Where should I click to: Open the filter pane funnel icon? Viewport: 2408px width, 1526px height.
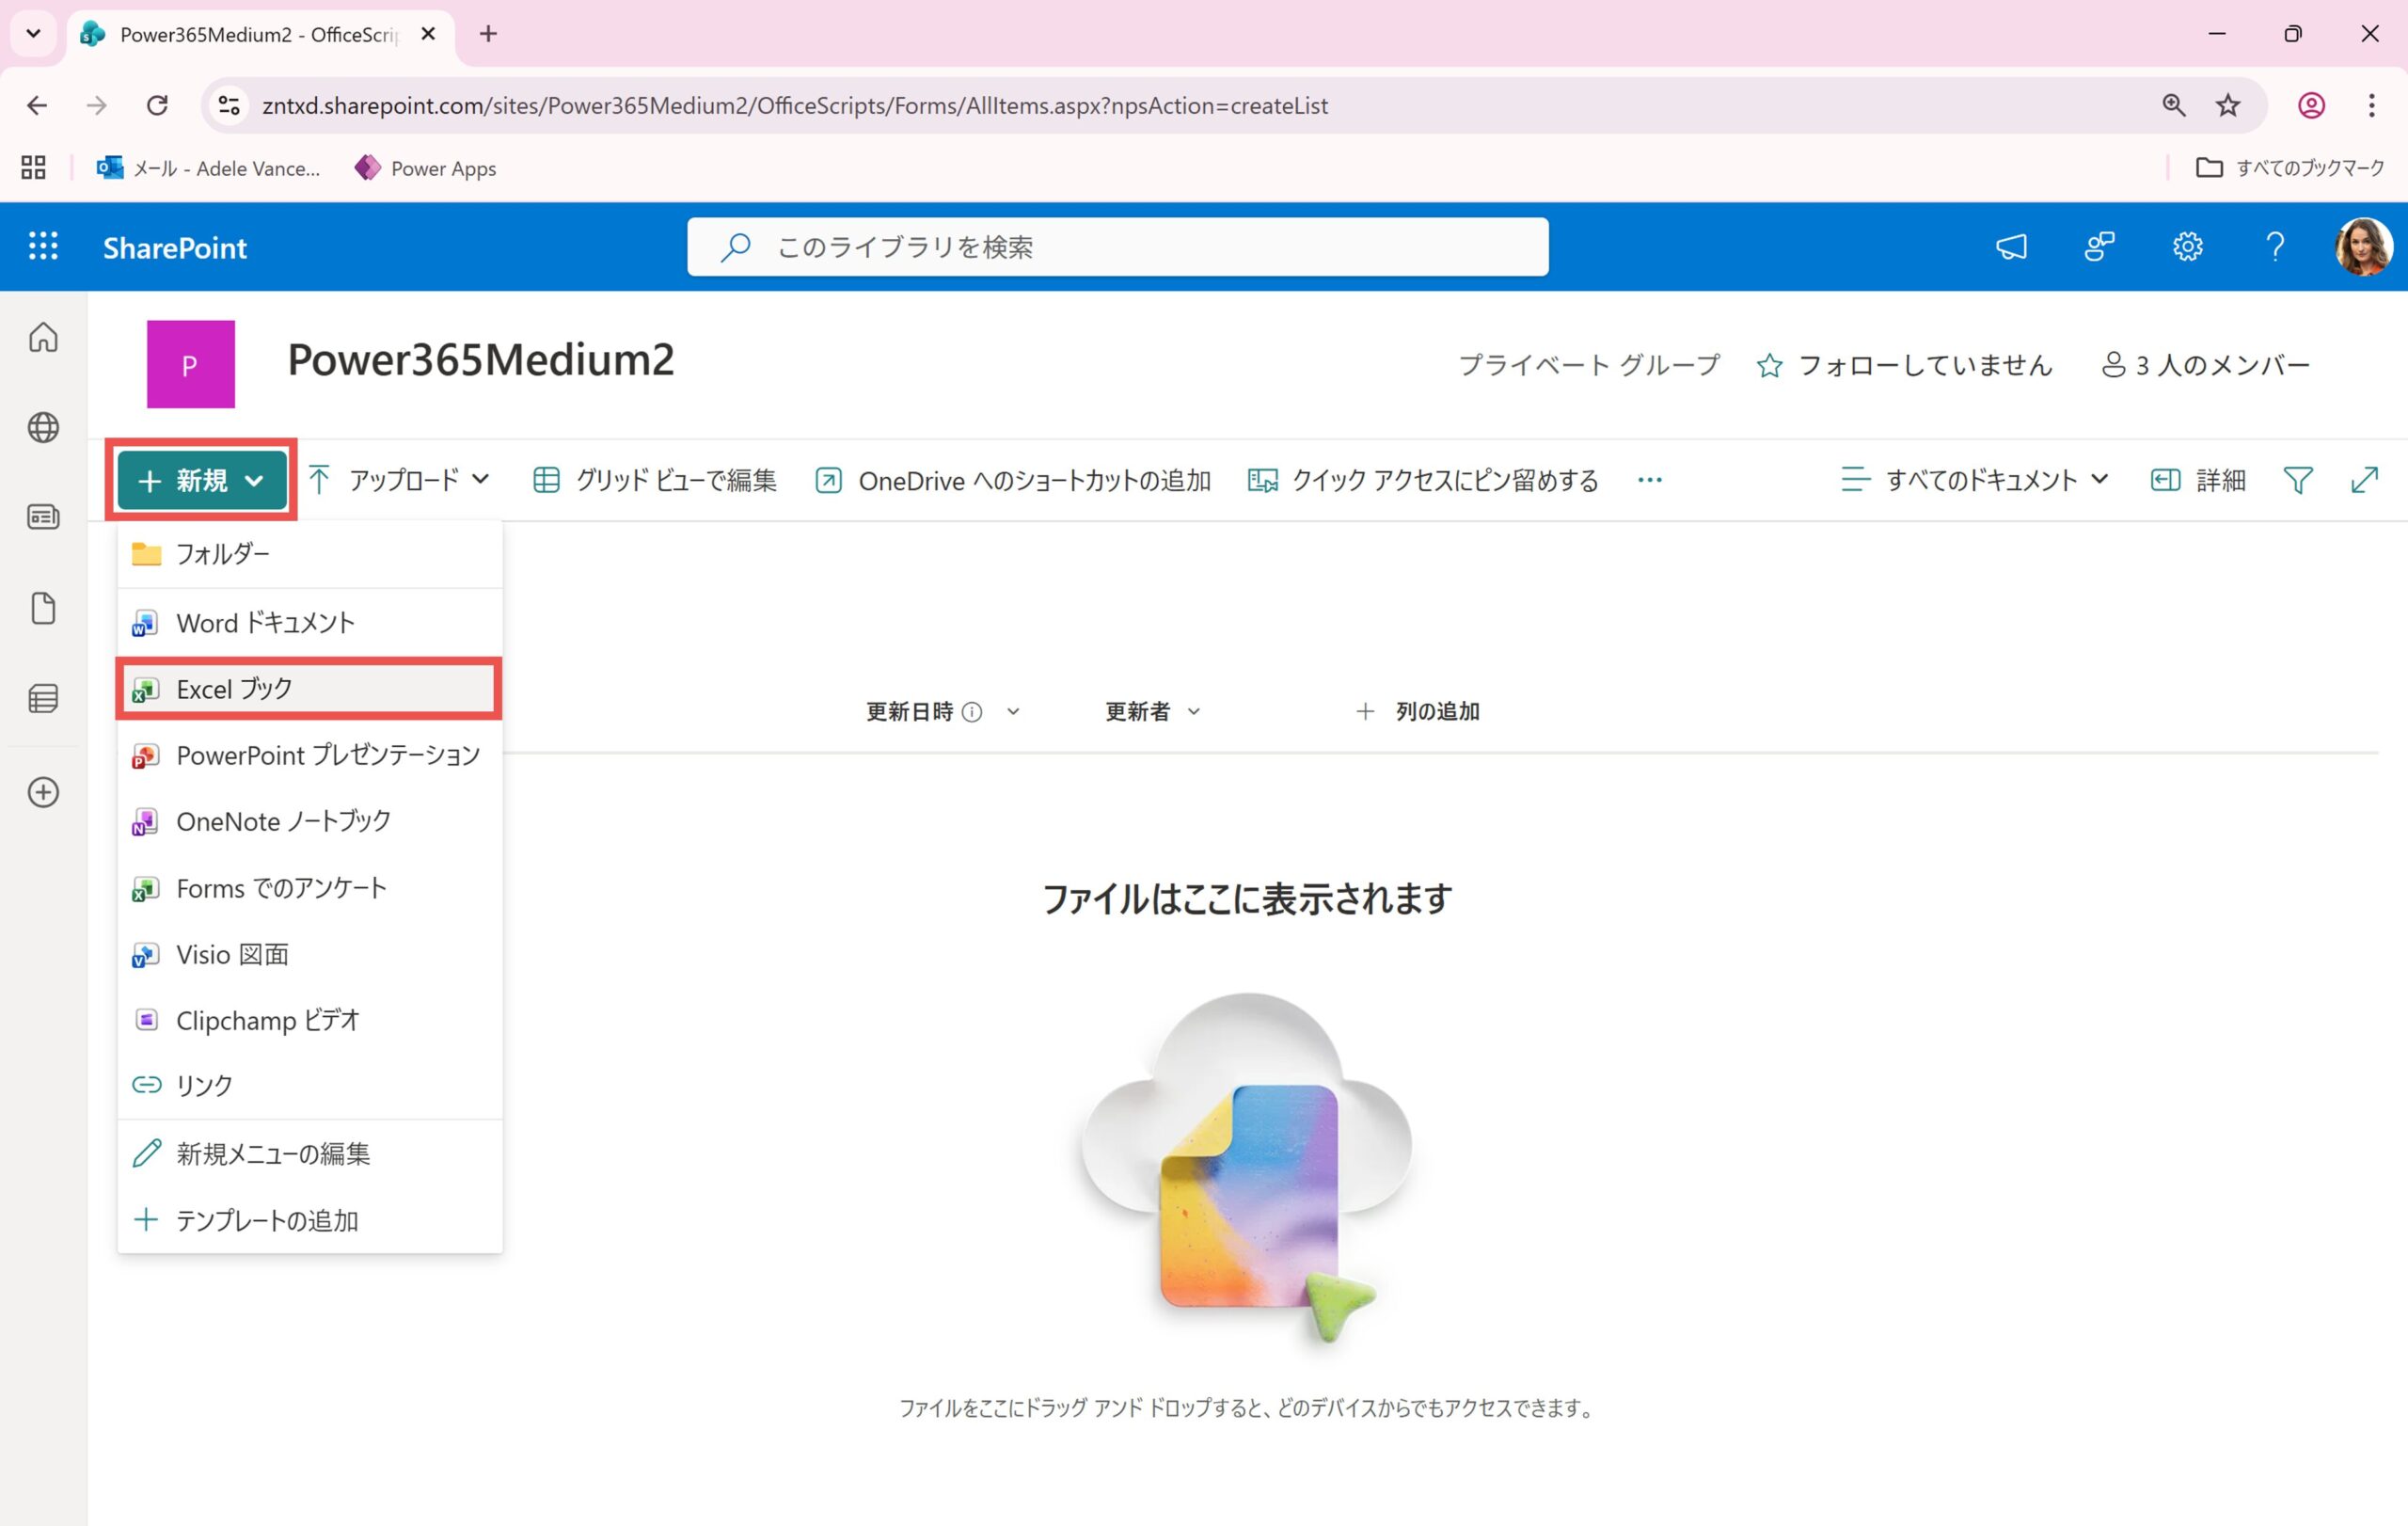tap(2298, 480)
